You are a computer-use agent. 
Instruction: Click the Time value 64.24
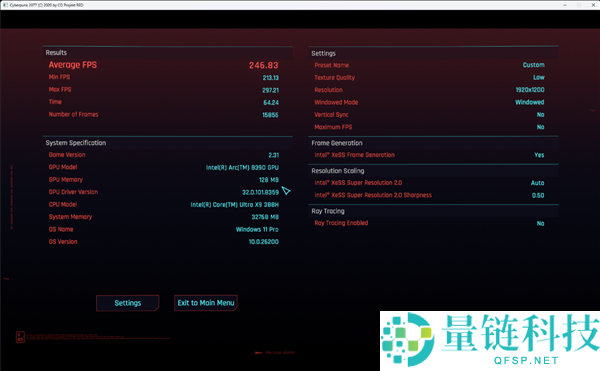click(271, 103)
